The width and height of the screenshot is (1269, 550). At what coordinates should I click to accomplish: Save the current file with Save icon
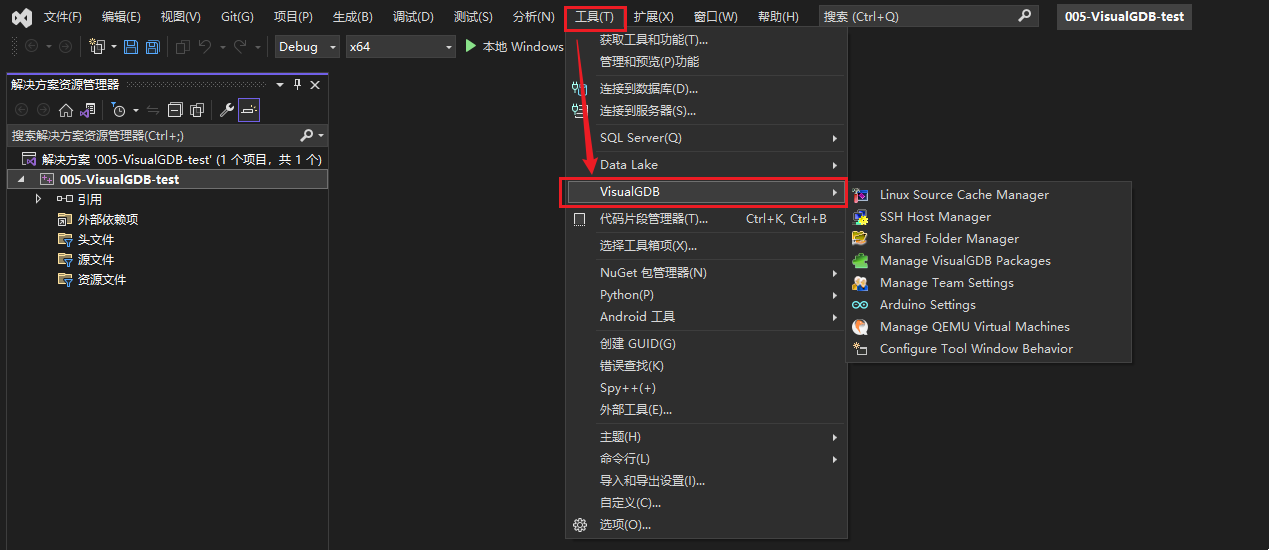[x=131, y=47]
